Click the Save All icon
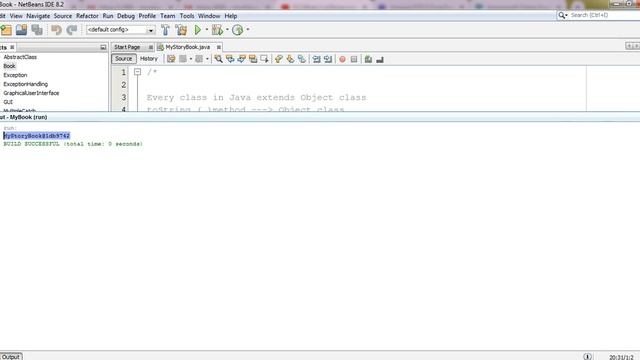Image resolution: width=640 pixels, height=360 pixels. click(x=37, y=30)
